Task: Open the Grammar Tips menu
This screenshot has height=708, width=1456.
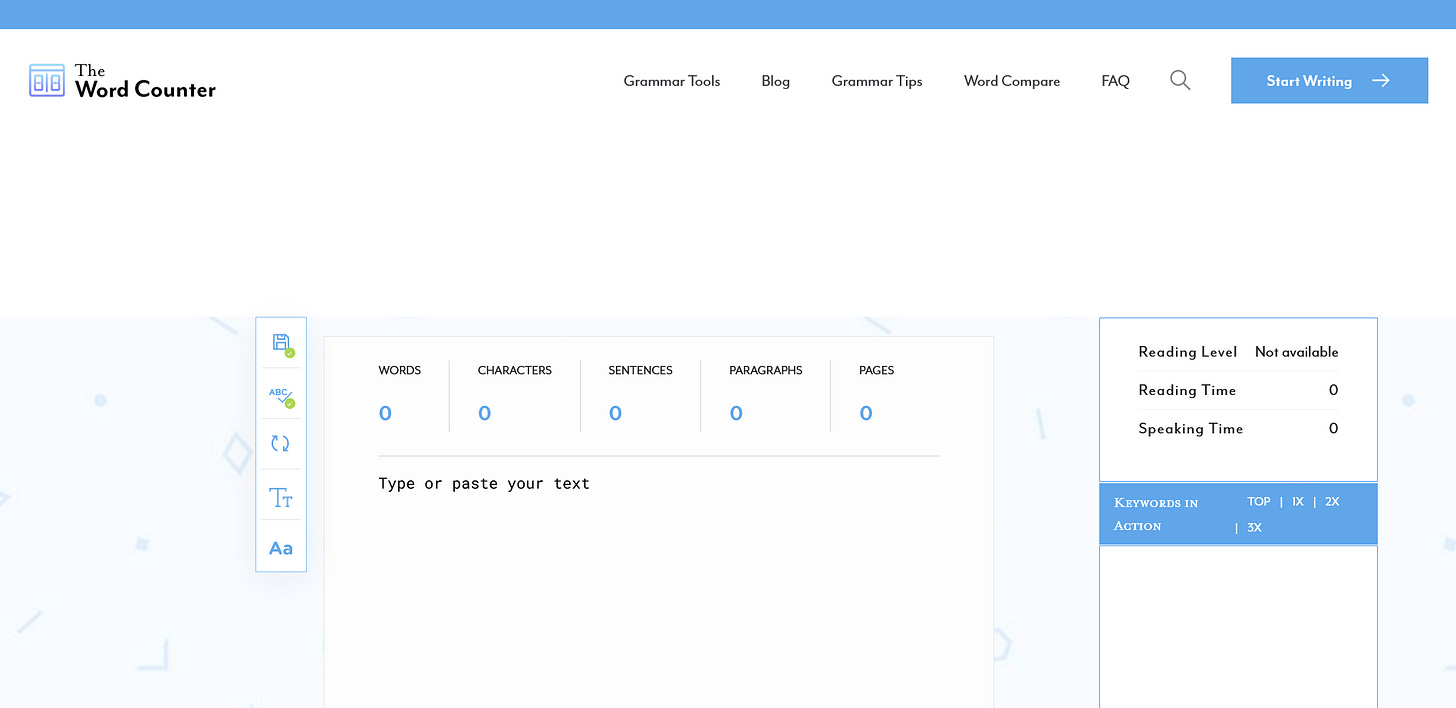Action: coord(877,81)
